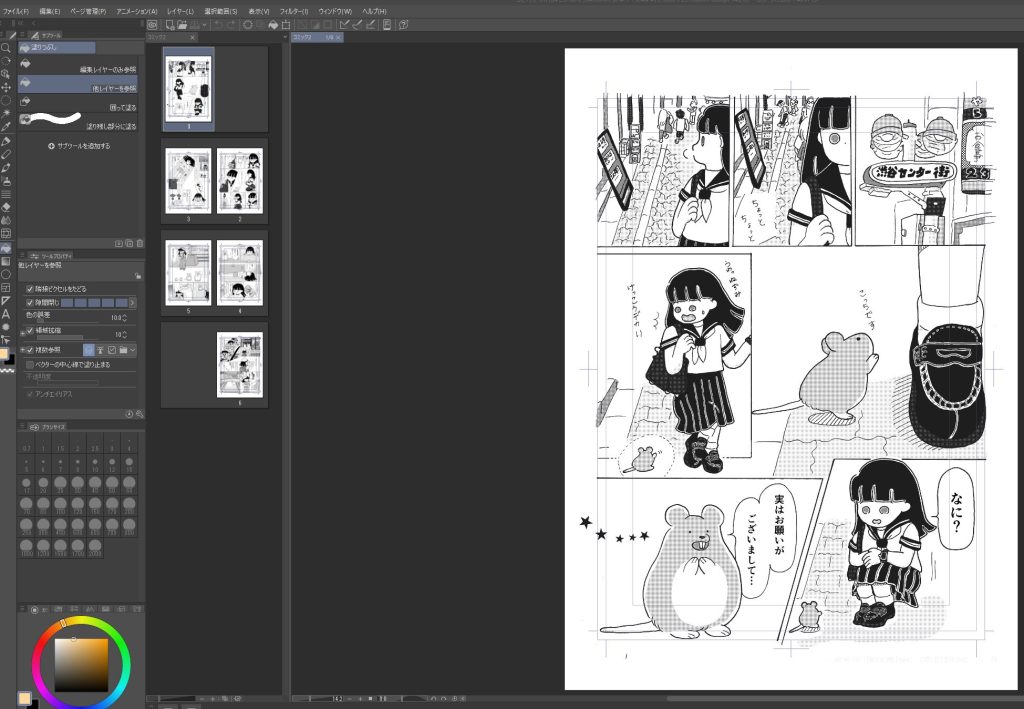This screenshot has width=1024, height=709.
Task: Expand the 隙間閉じ level arrow
Action: pos(133,301)
